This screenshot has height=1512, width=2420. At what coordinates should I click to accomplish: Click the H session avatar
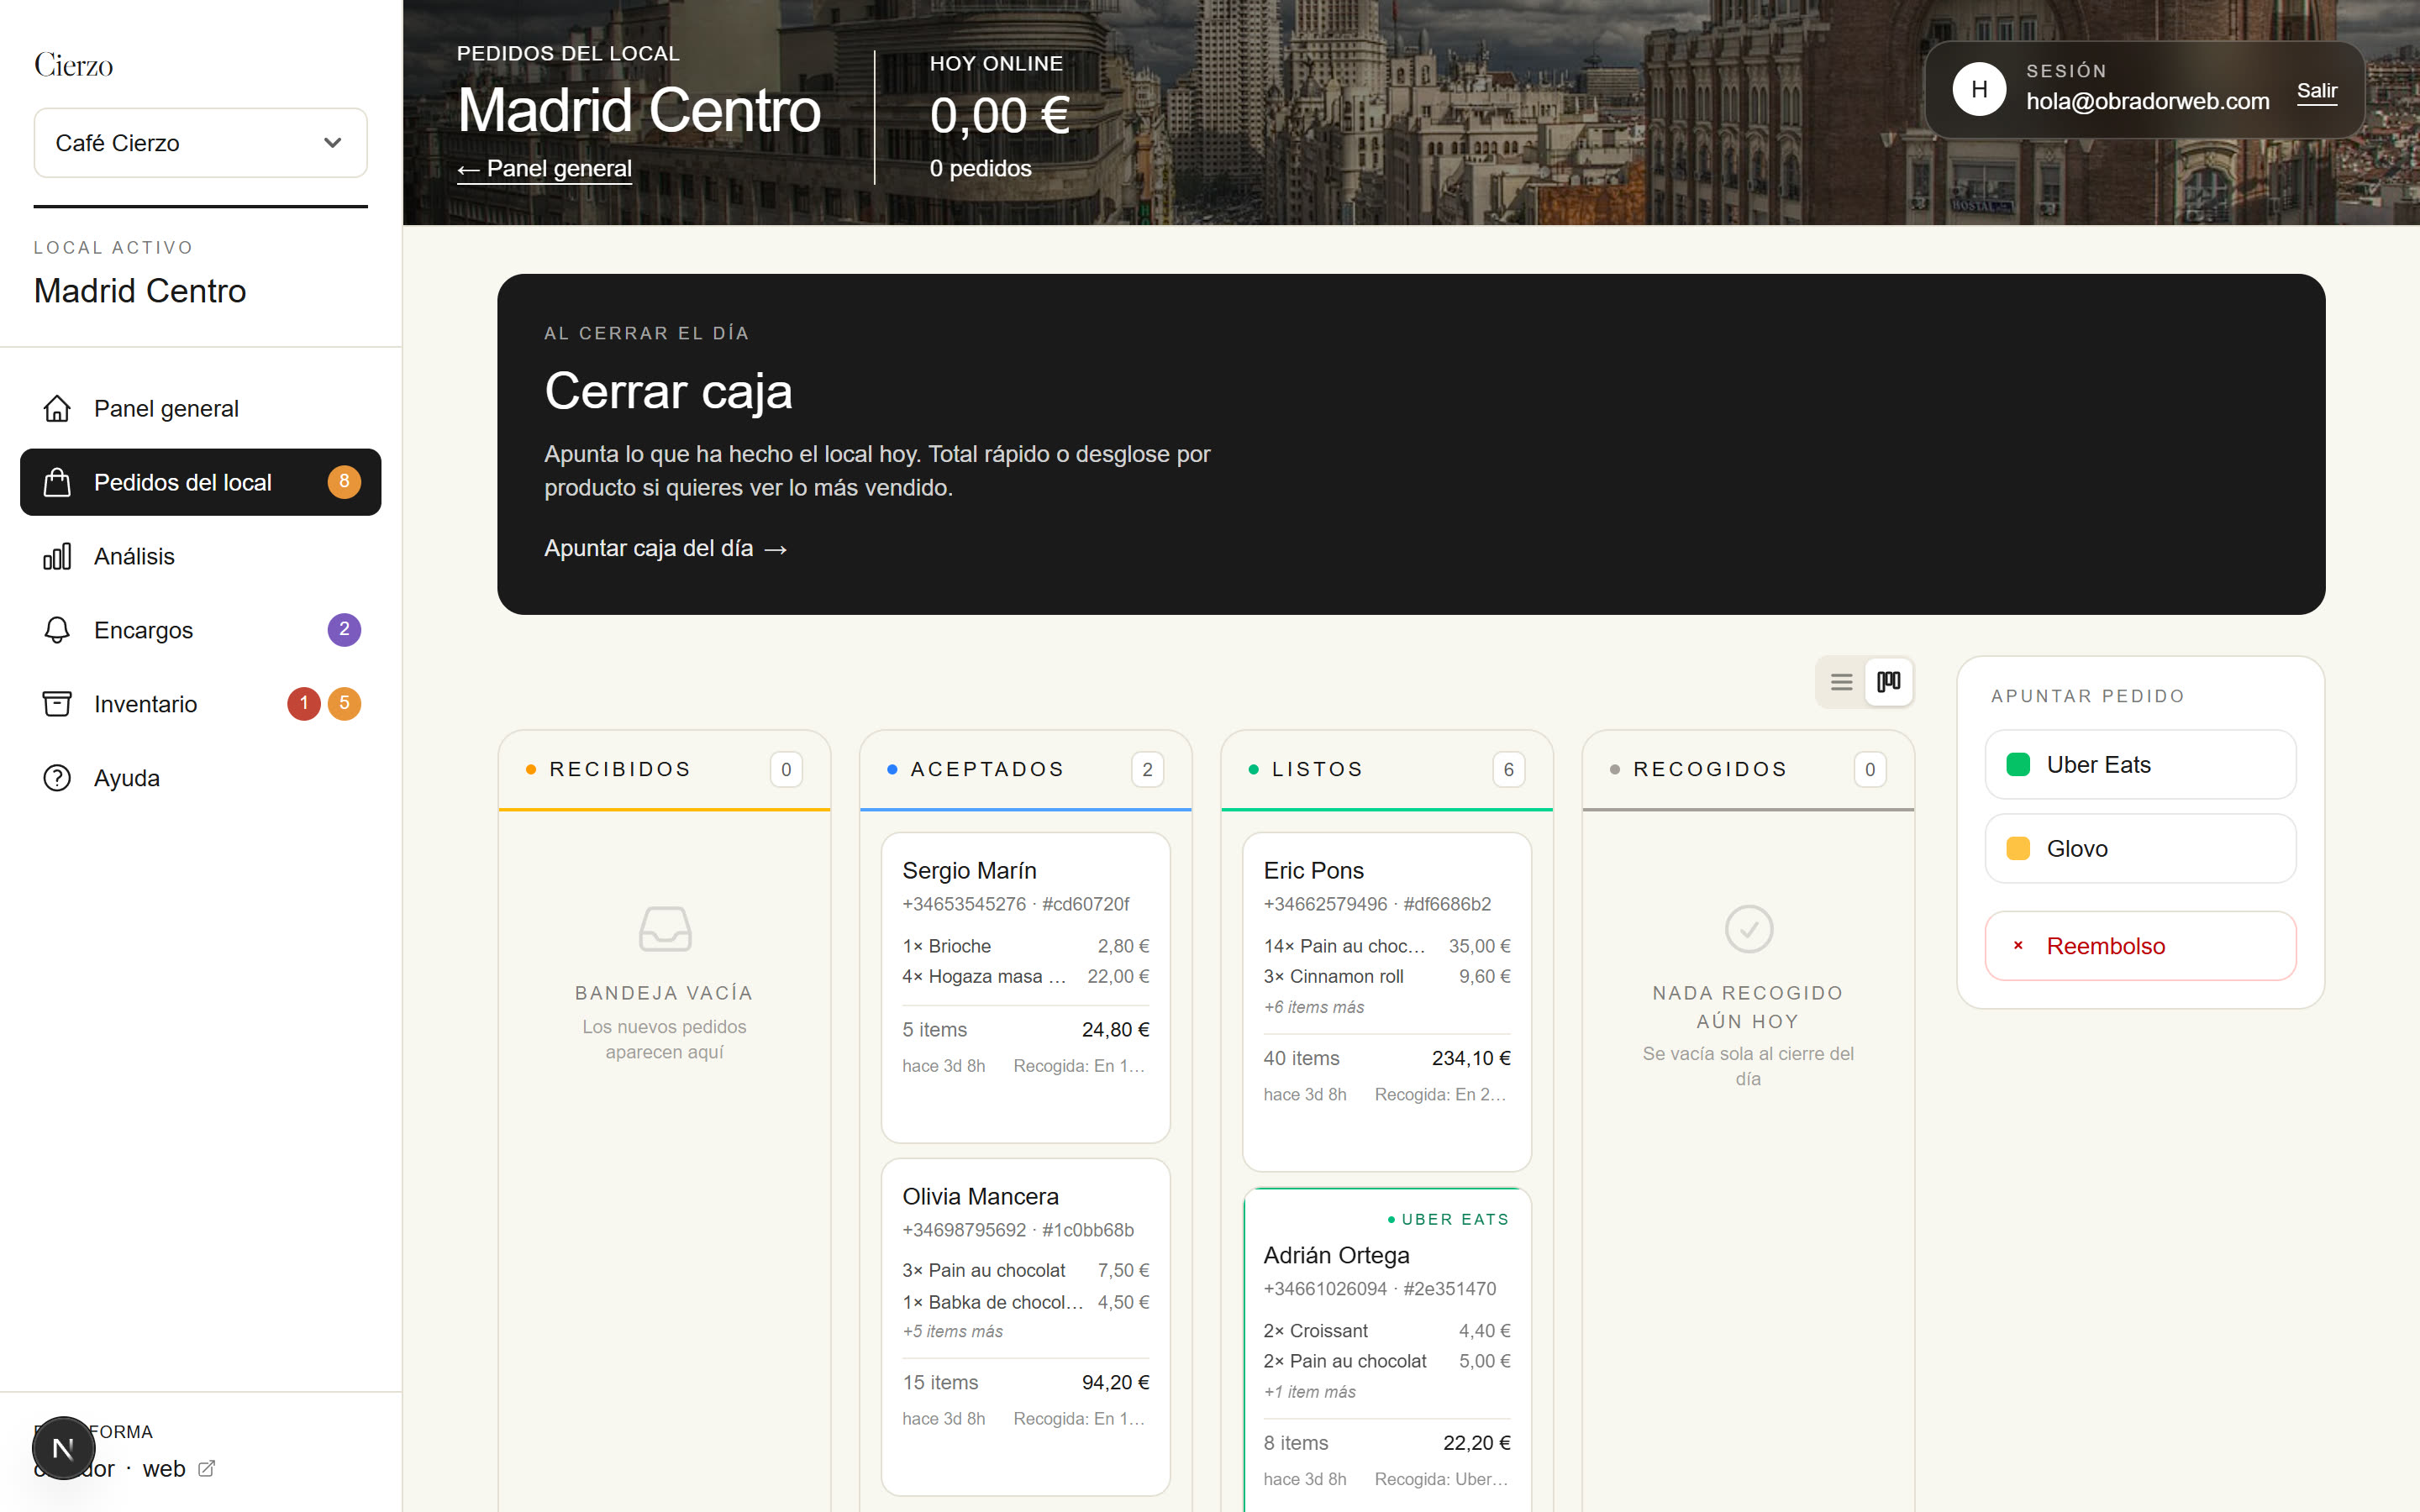[1979, 90]
